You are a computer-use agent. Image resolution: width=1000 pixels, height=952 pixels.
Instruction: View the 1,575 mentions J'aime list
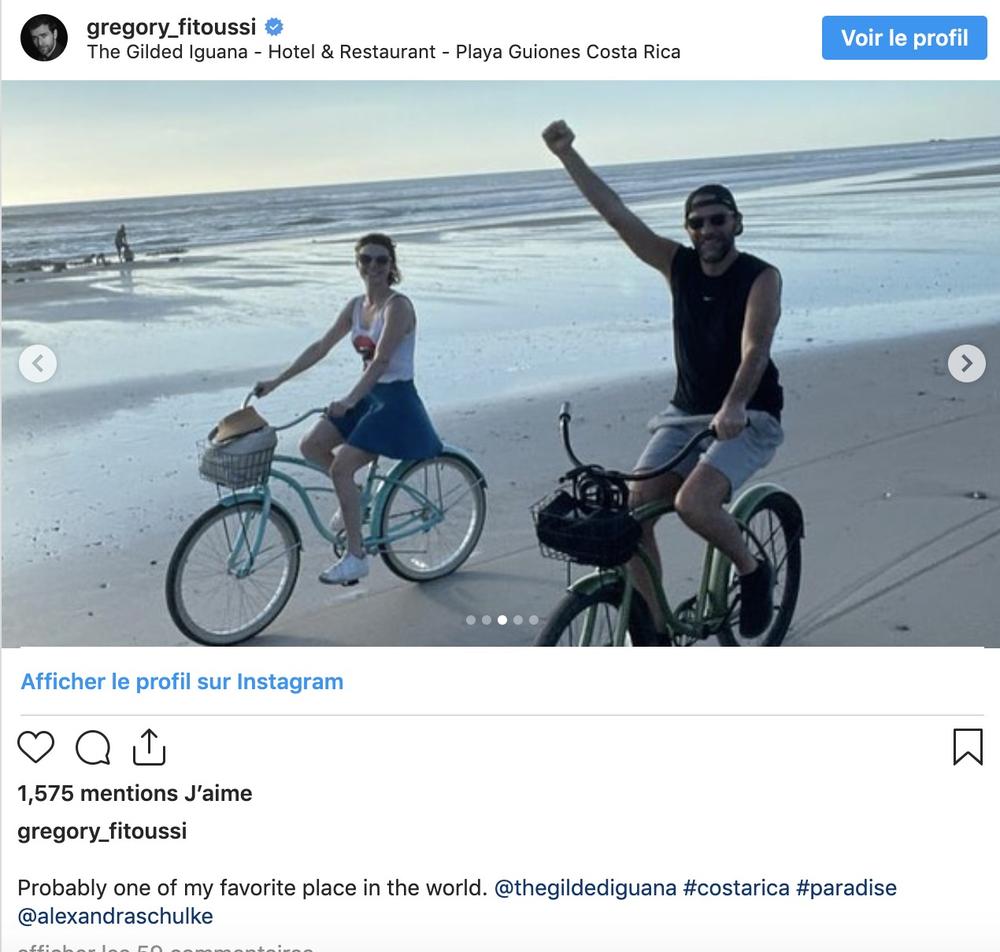(135, 793)
